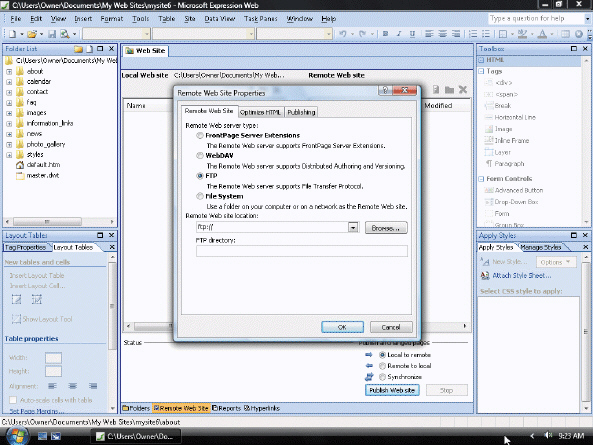Image resolution: width=593 pixels, height=445 pixels.
Task: Click the dialog's Help question mark button
Action: coord(385,90)
